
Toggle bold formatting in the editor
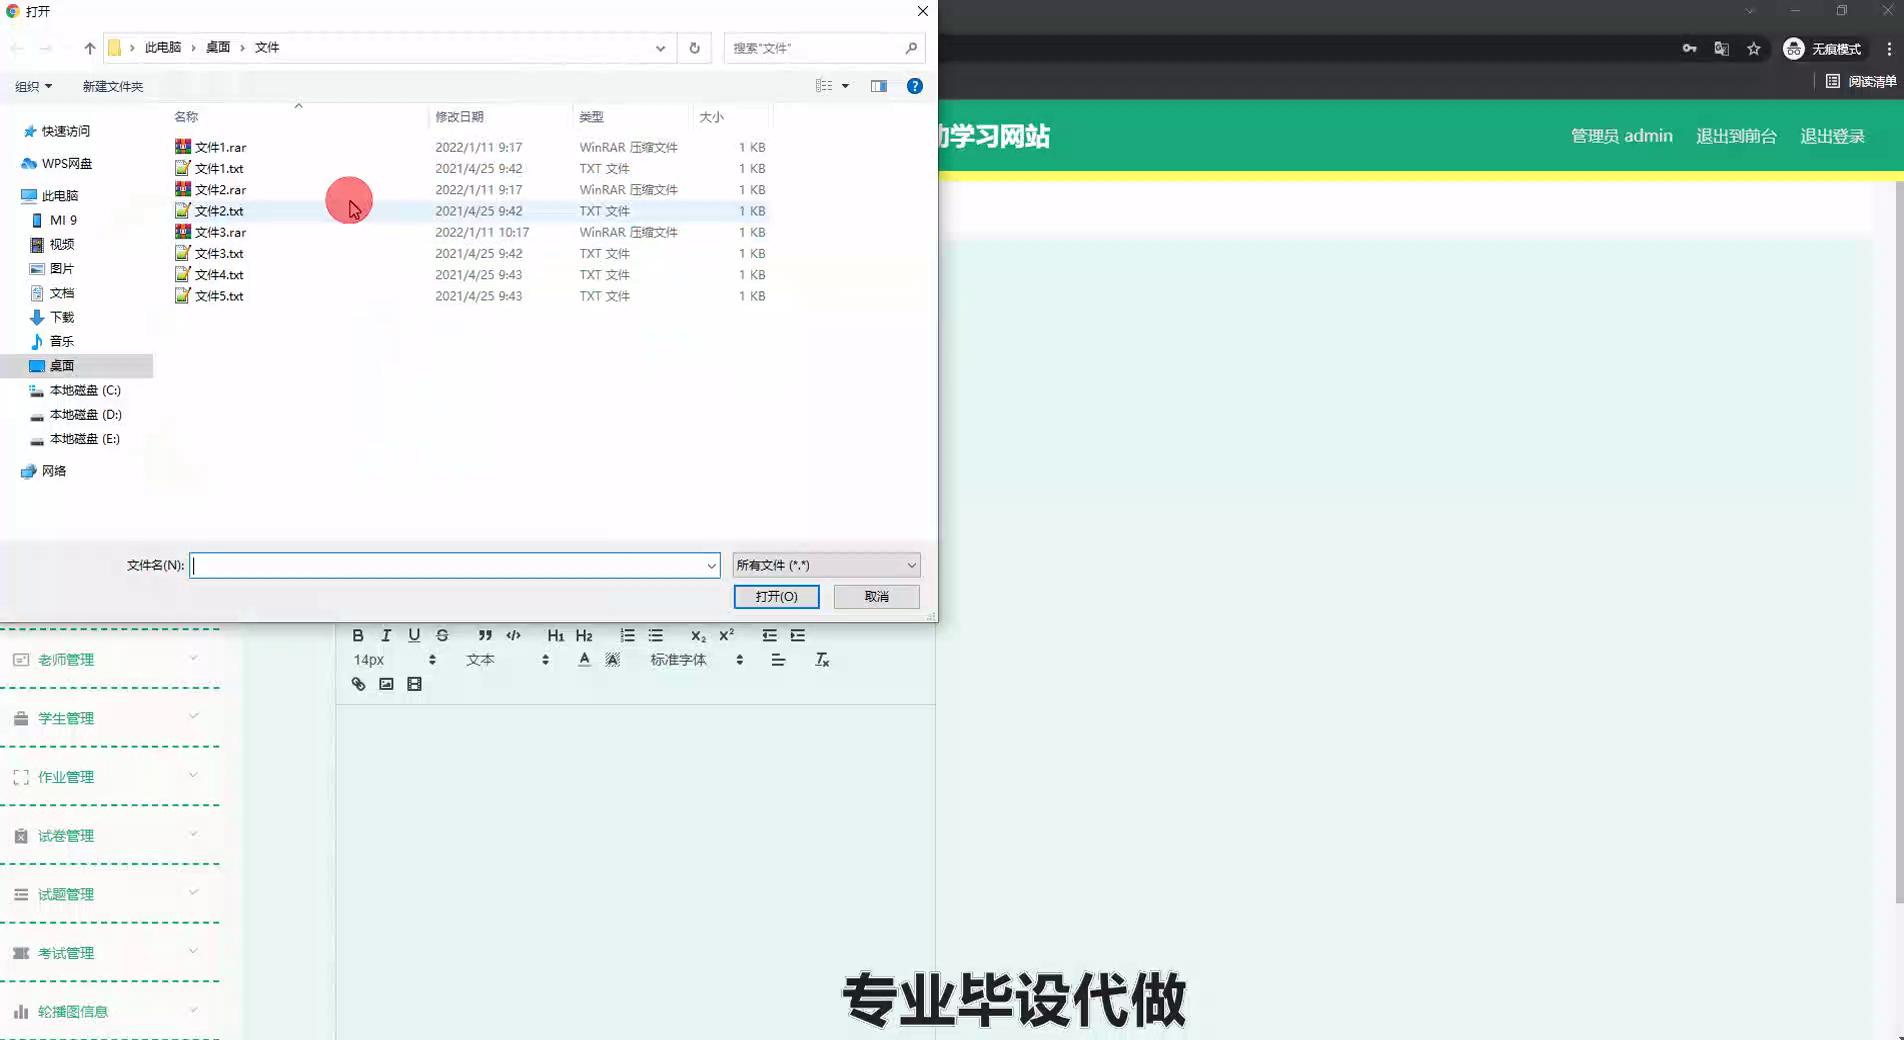[358, 635]
